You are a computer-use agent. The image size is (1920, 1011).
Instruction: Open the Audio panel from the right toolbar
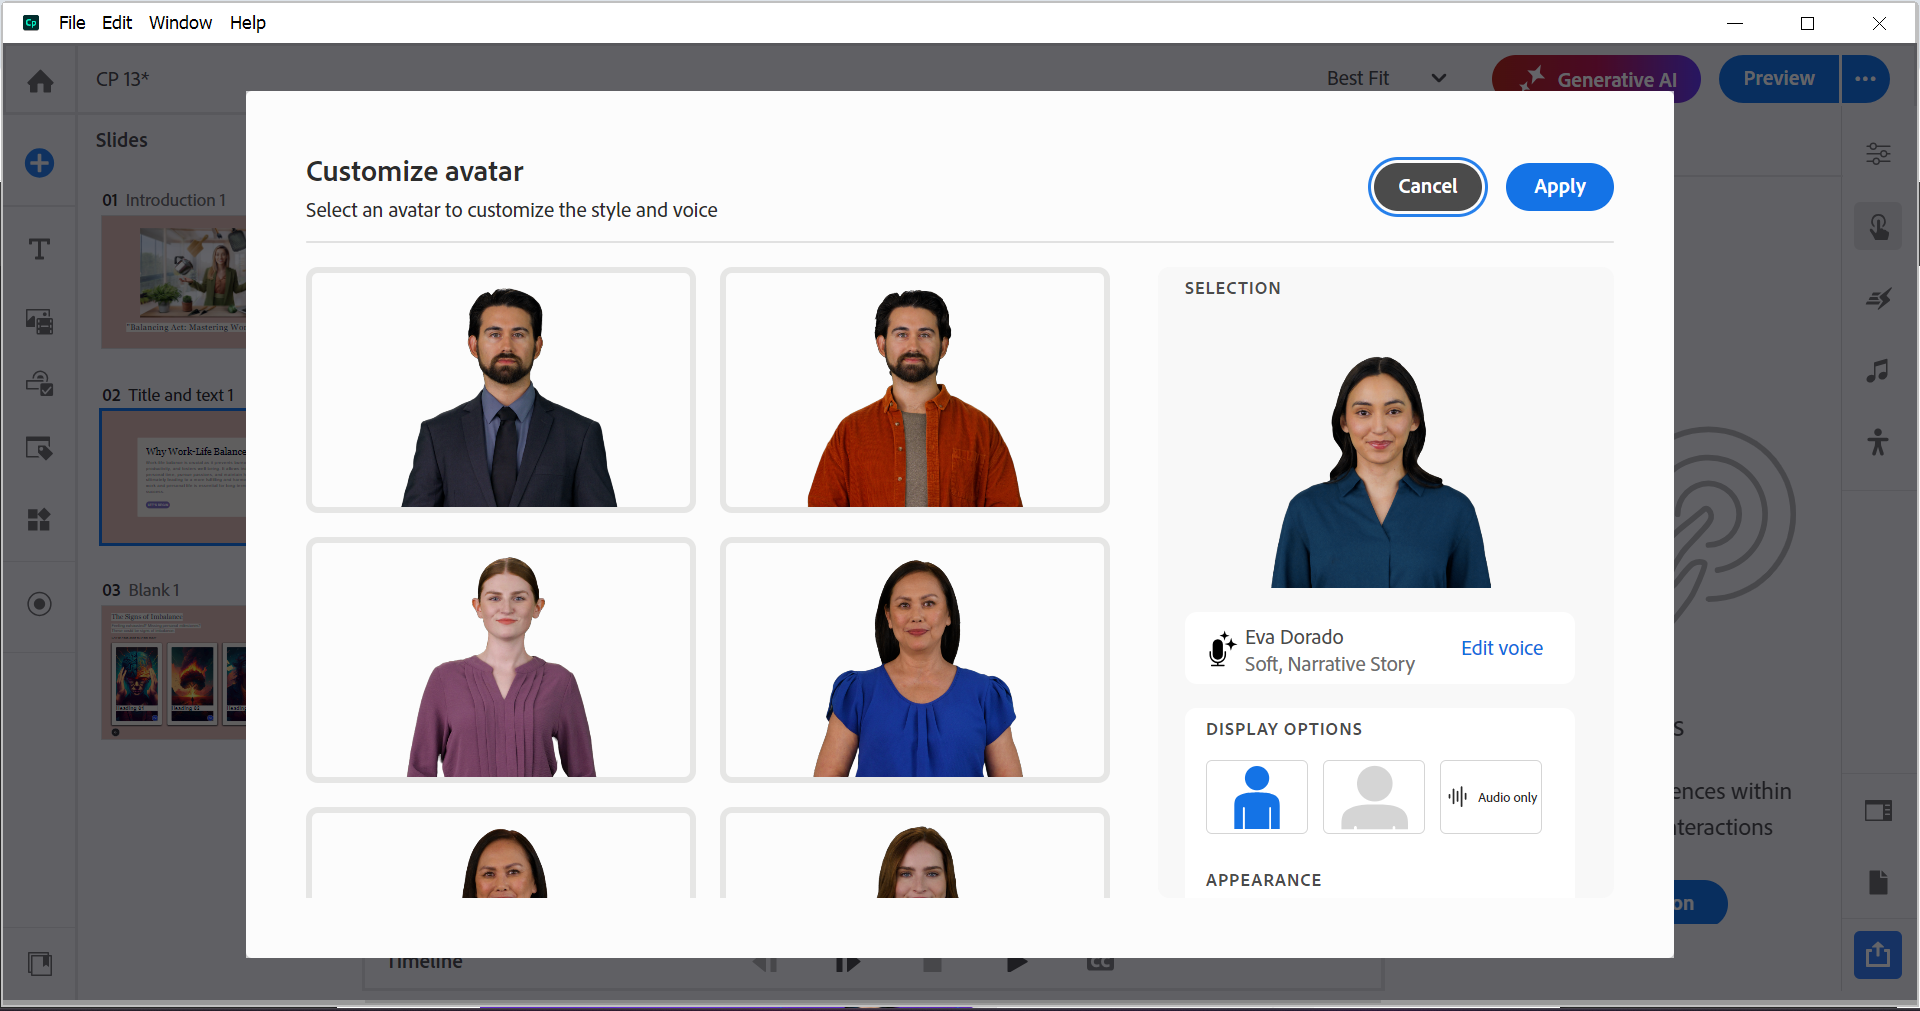click(1877, 371)
